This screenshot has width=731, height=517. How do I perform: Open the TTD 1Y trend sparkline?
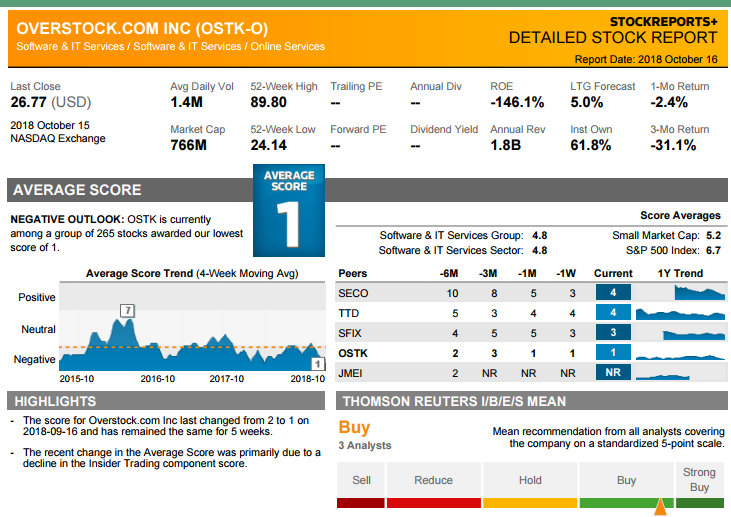681,314
